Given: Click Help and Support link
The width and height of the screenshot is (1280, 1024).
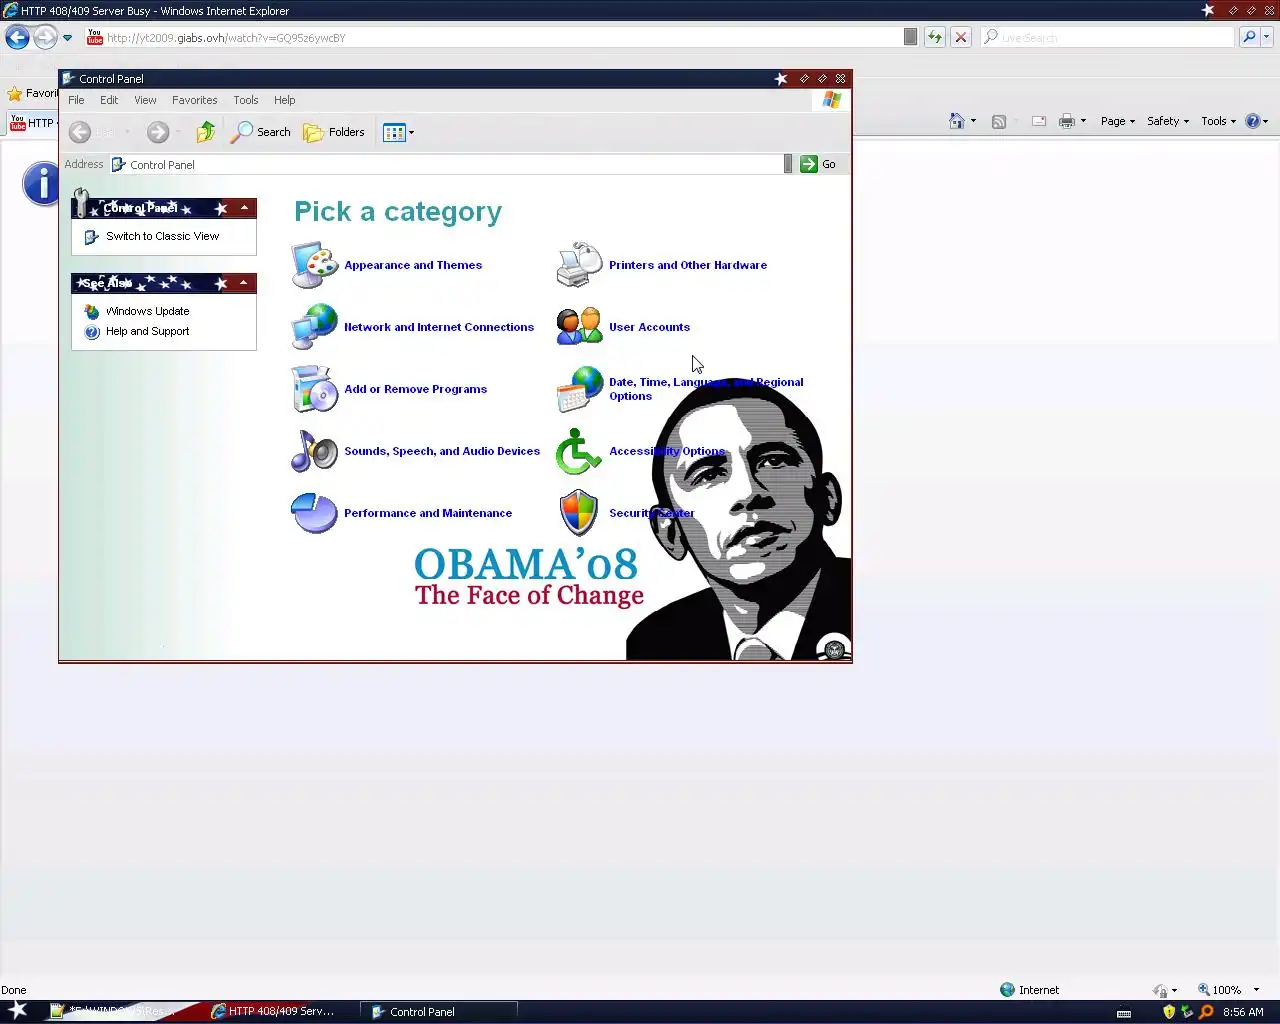Looking at the screenshot, I should point(147,331).
